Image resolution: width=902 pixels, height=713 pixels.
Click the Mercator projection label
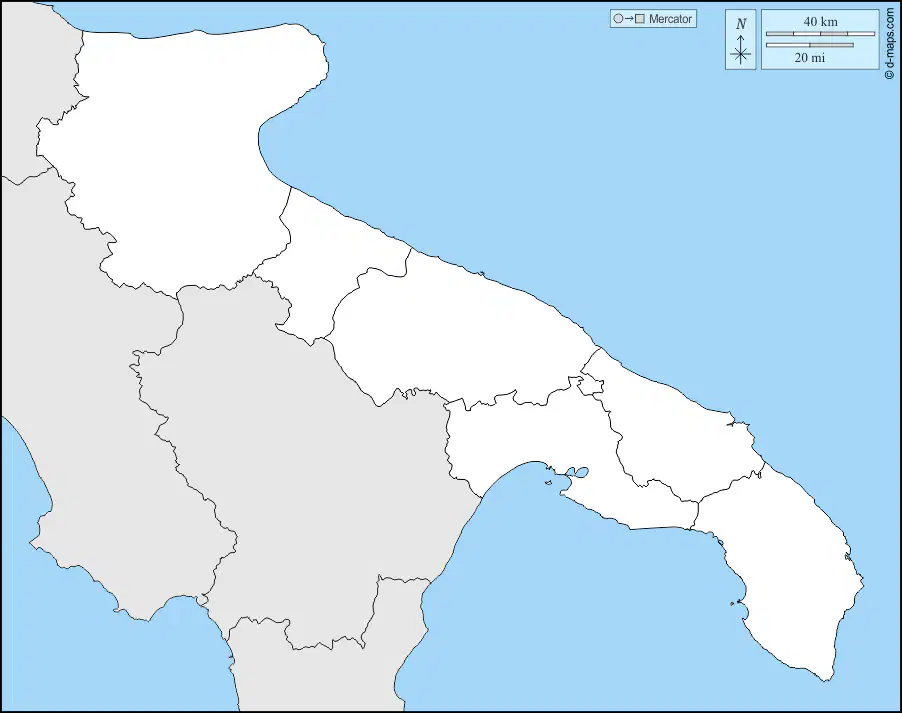(x=670, y=19)
